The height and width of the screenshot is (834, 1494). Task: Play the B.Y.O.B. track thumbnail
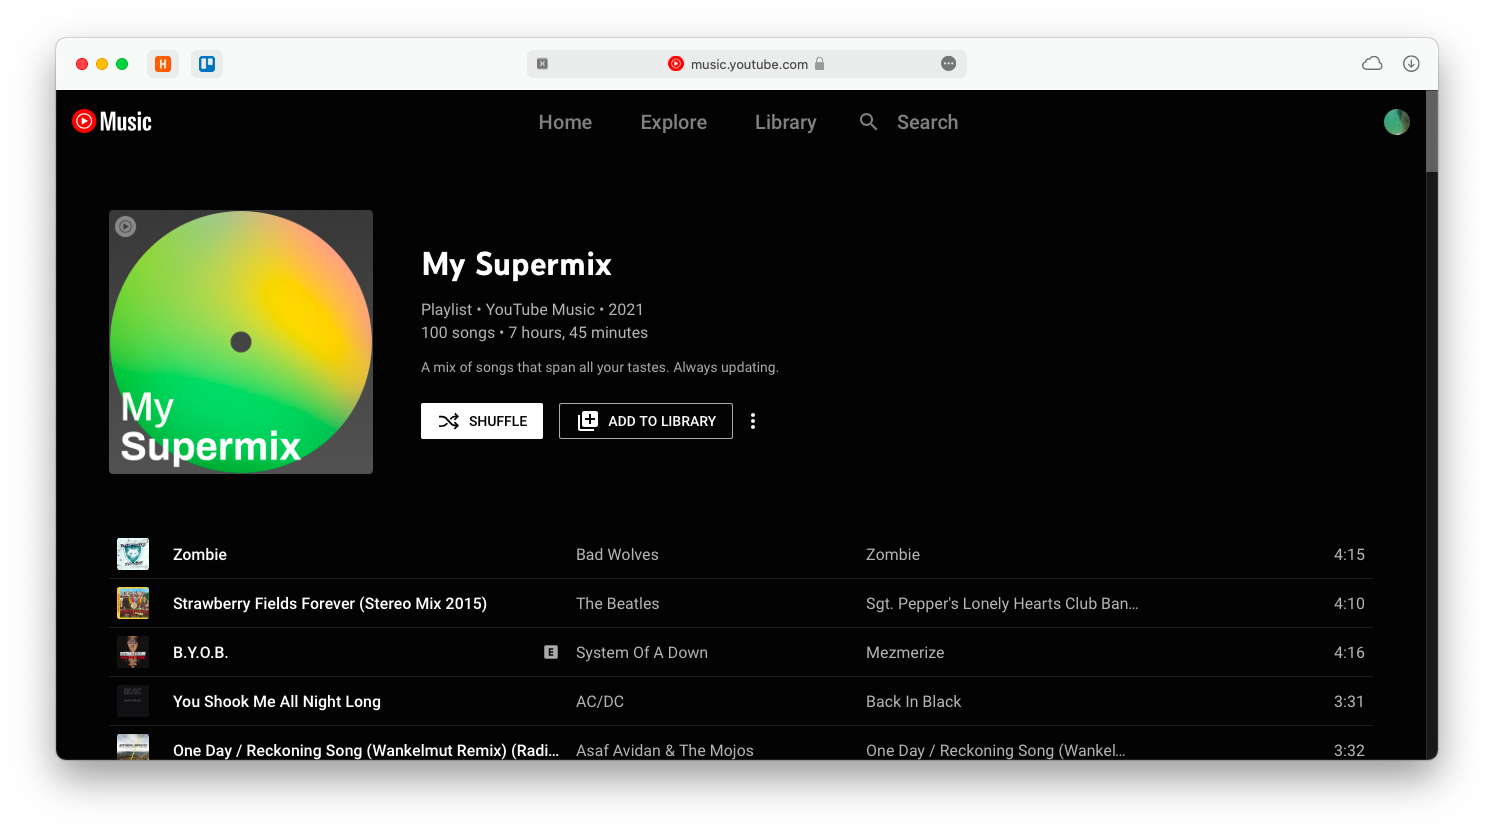click(133, 652)
